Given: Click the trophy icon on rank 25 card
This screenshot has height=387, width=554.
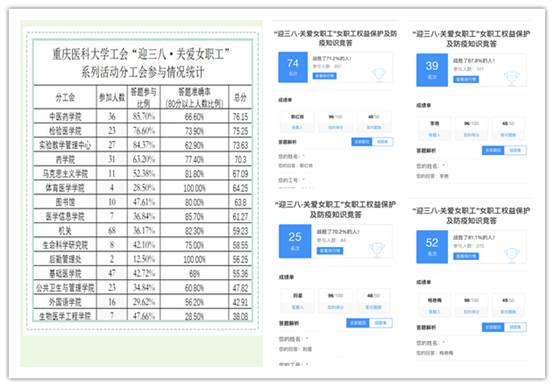Looking at the screenshot, I should click(377, 250).
